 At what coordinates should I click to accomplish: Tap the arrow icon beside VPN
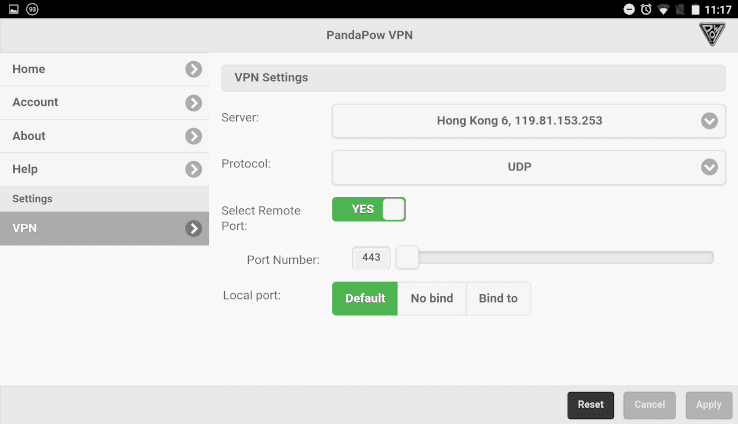(194, 228)
